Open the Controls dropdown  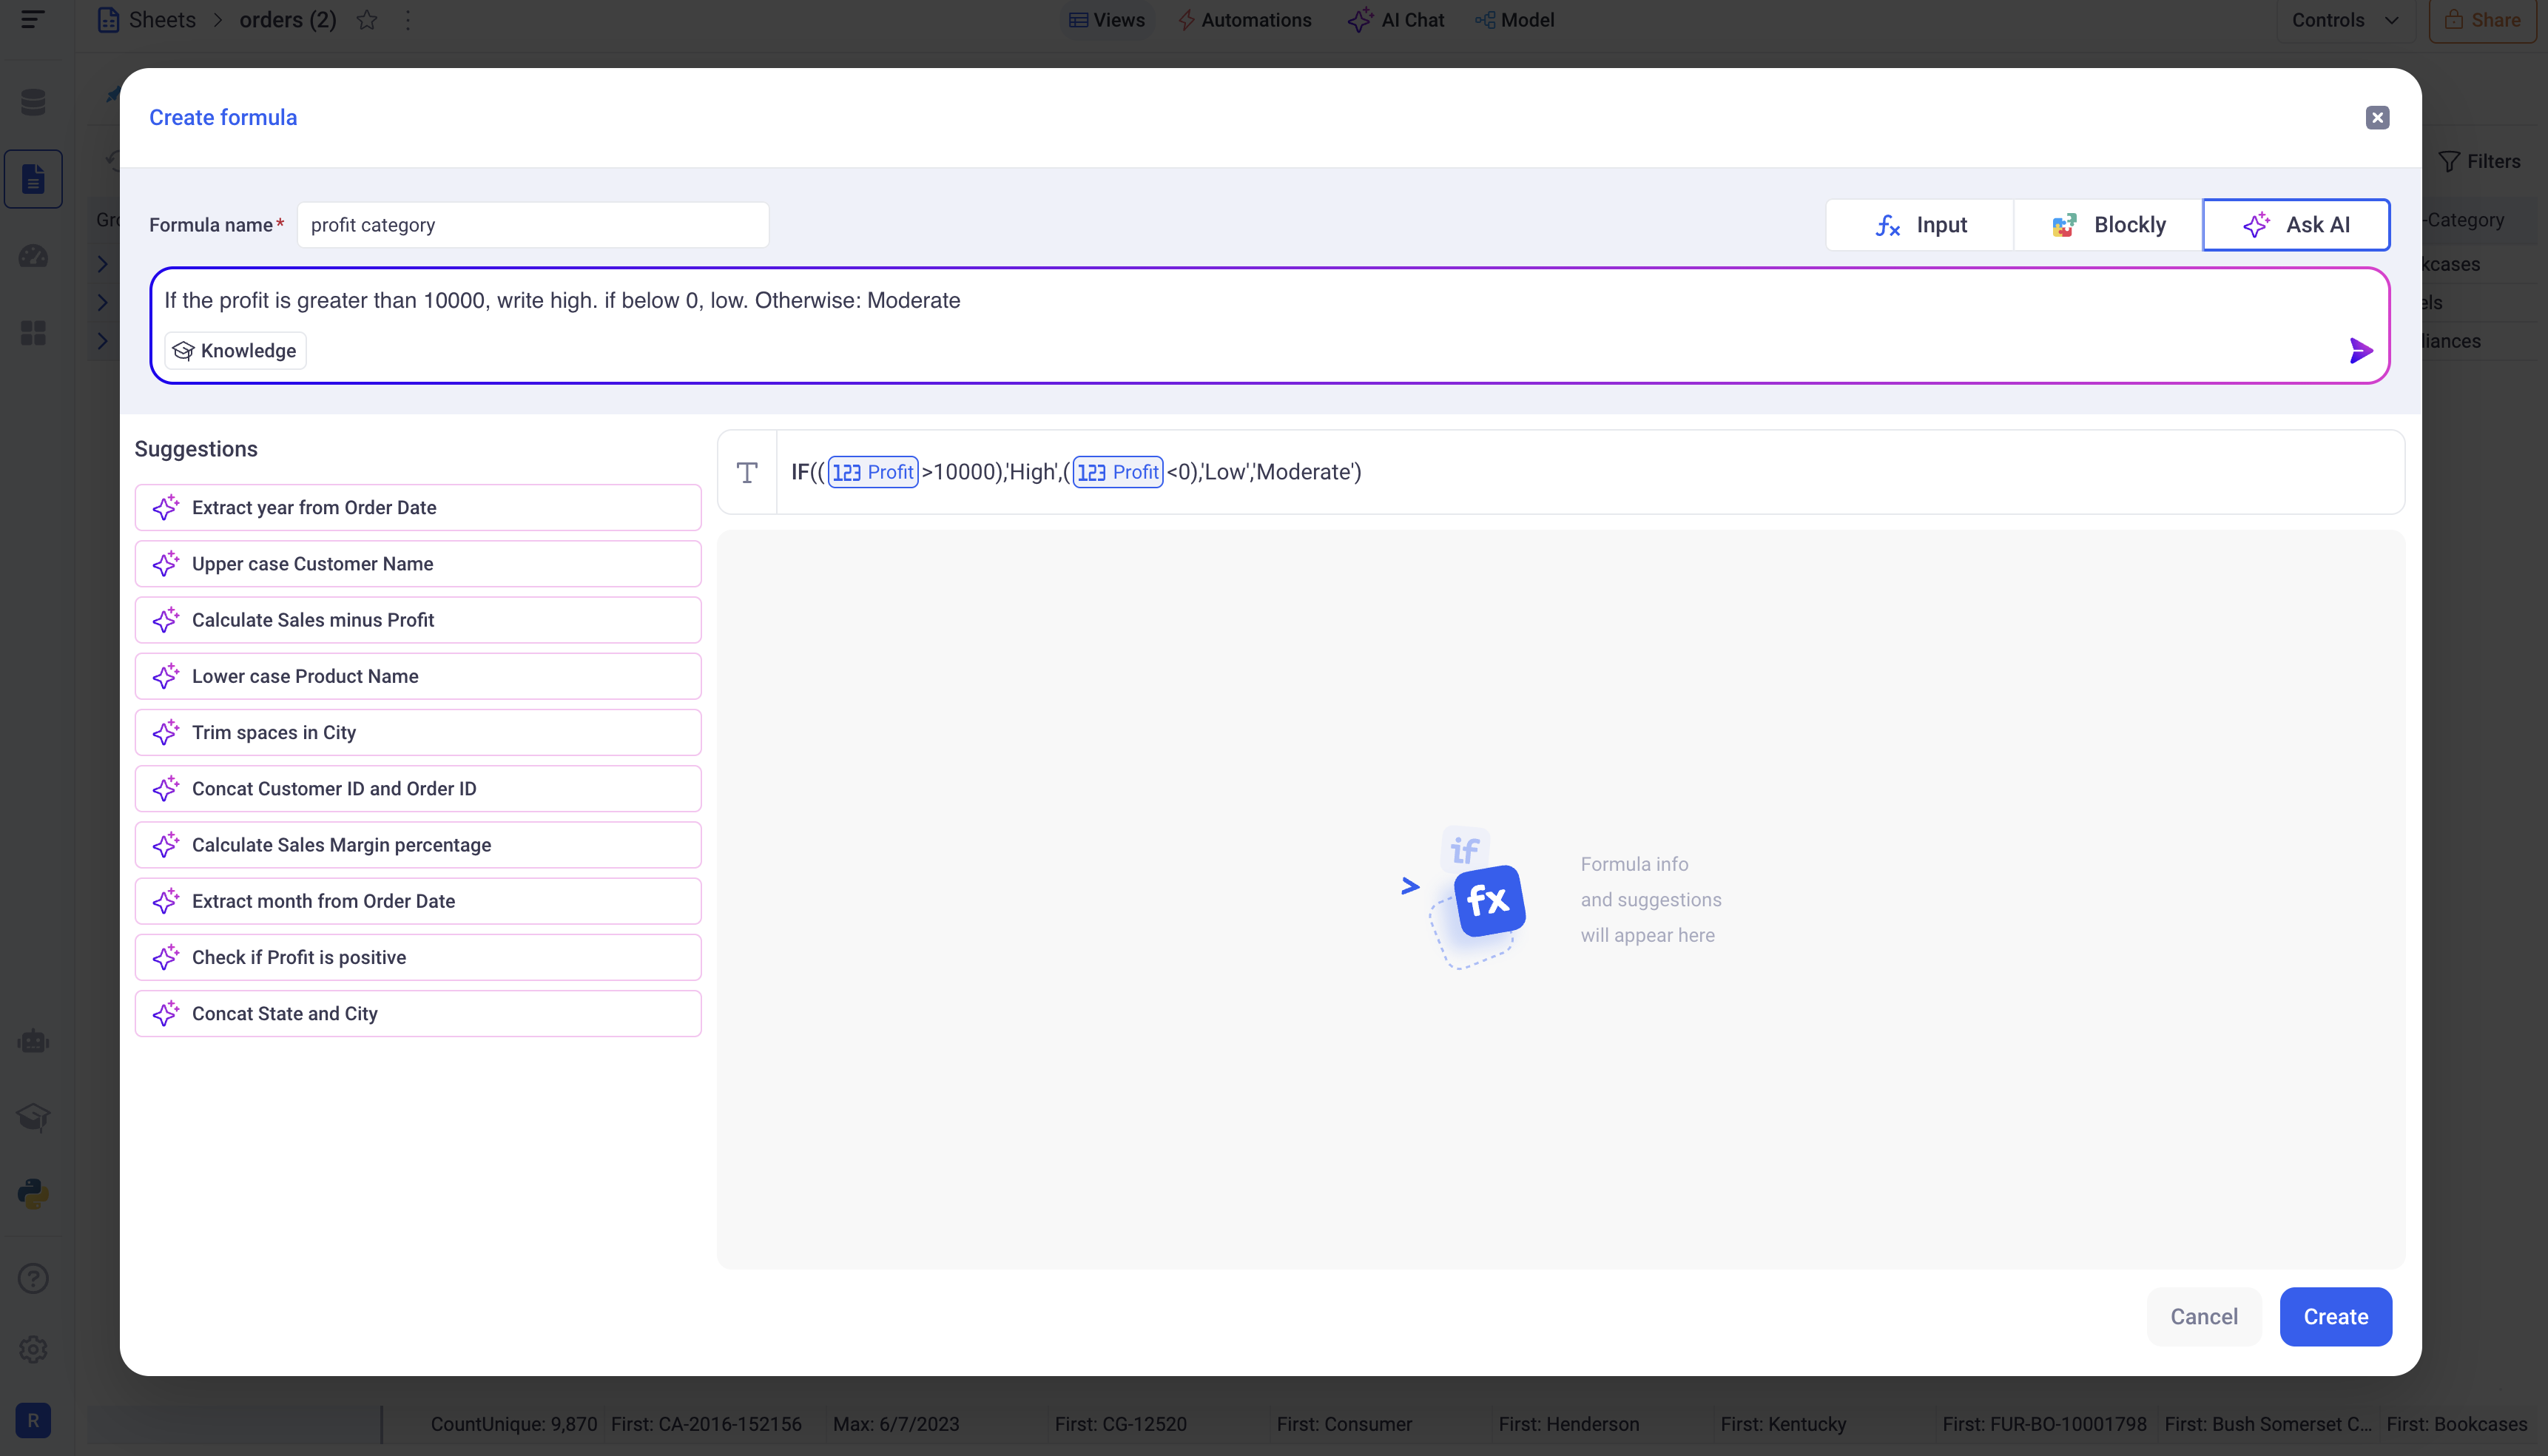[x=2344, y=20]
